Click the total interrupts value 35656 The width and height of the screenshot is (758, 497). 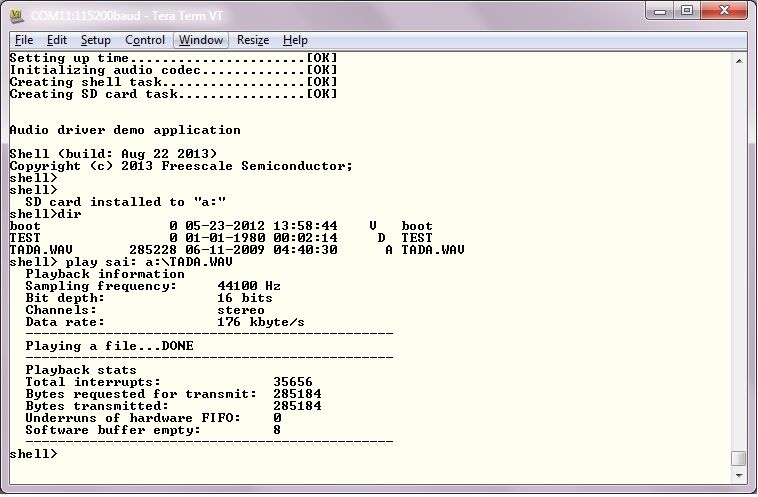293,382
